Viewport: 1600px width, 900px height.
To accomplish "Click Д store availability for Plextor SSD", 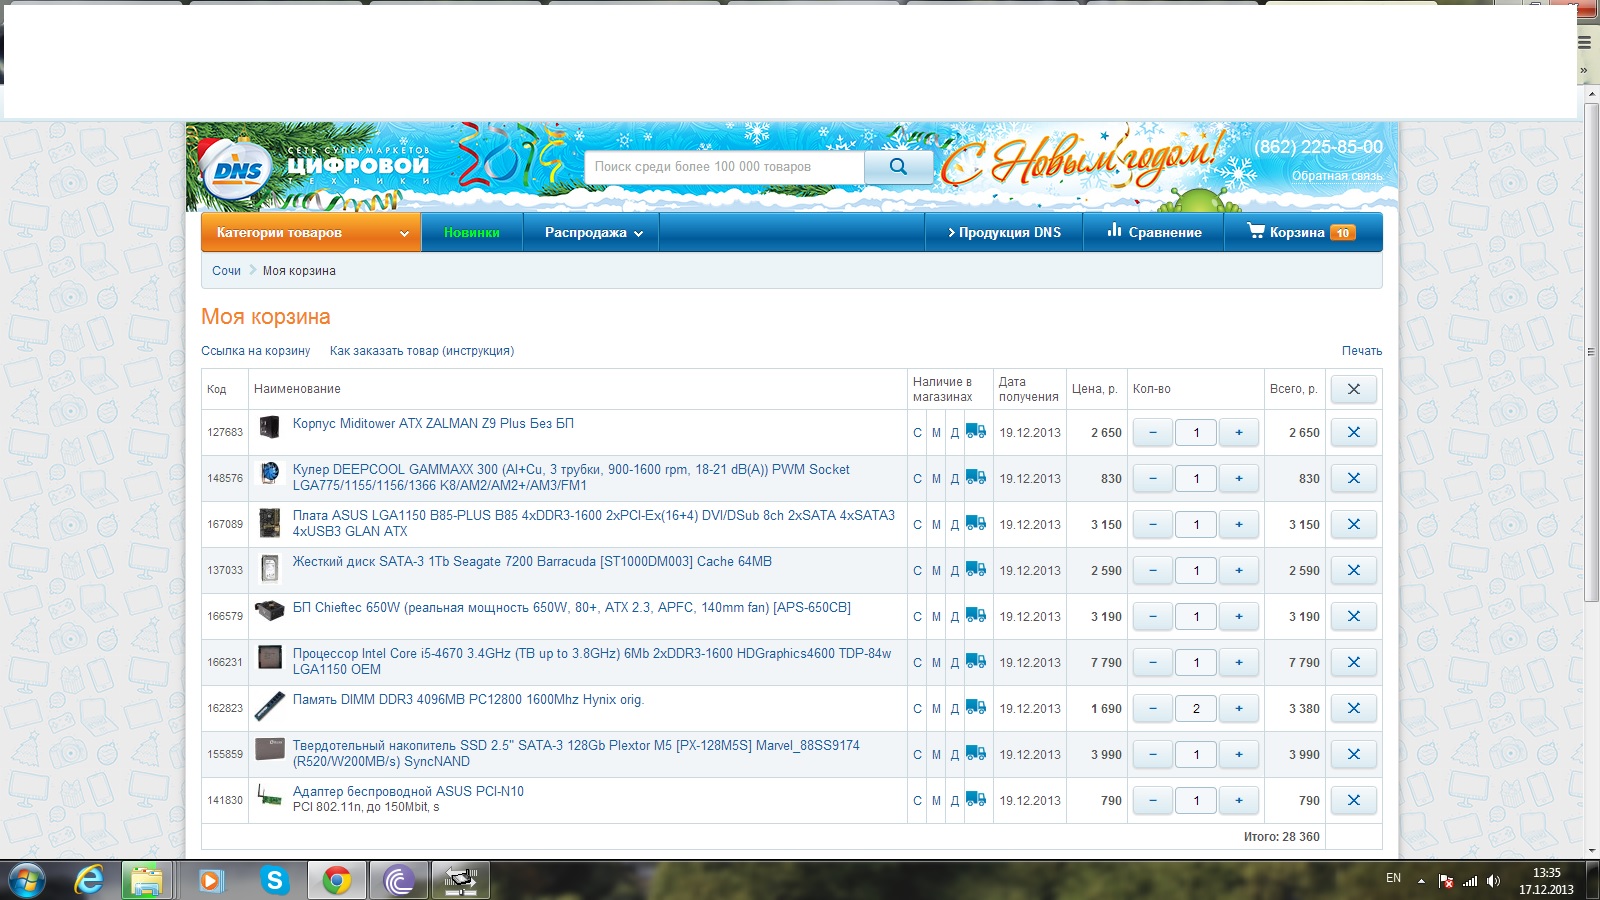I will click(955, 755).
